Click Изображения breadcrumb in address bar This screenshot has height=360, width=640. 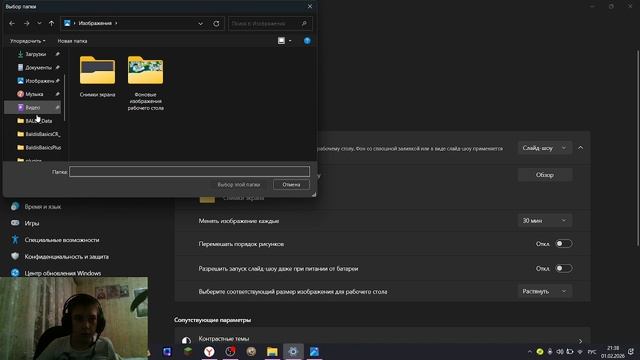click(95, 23)
